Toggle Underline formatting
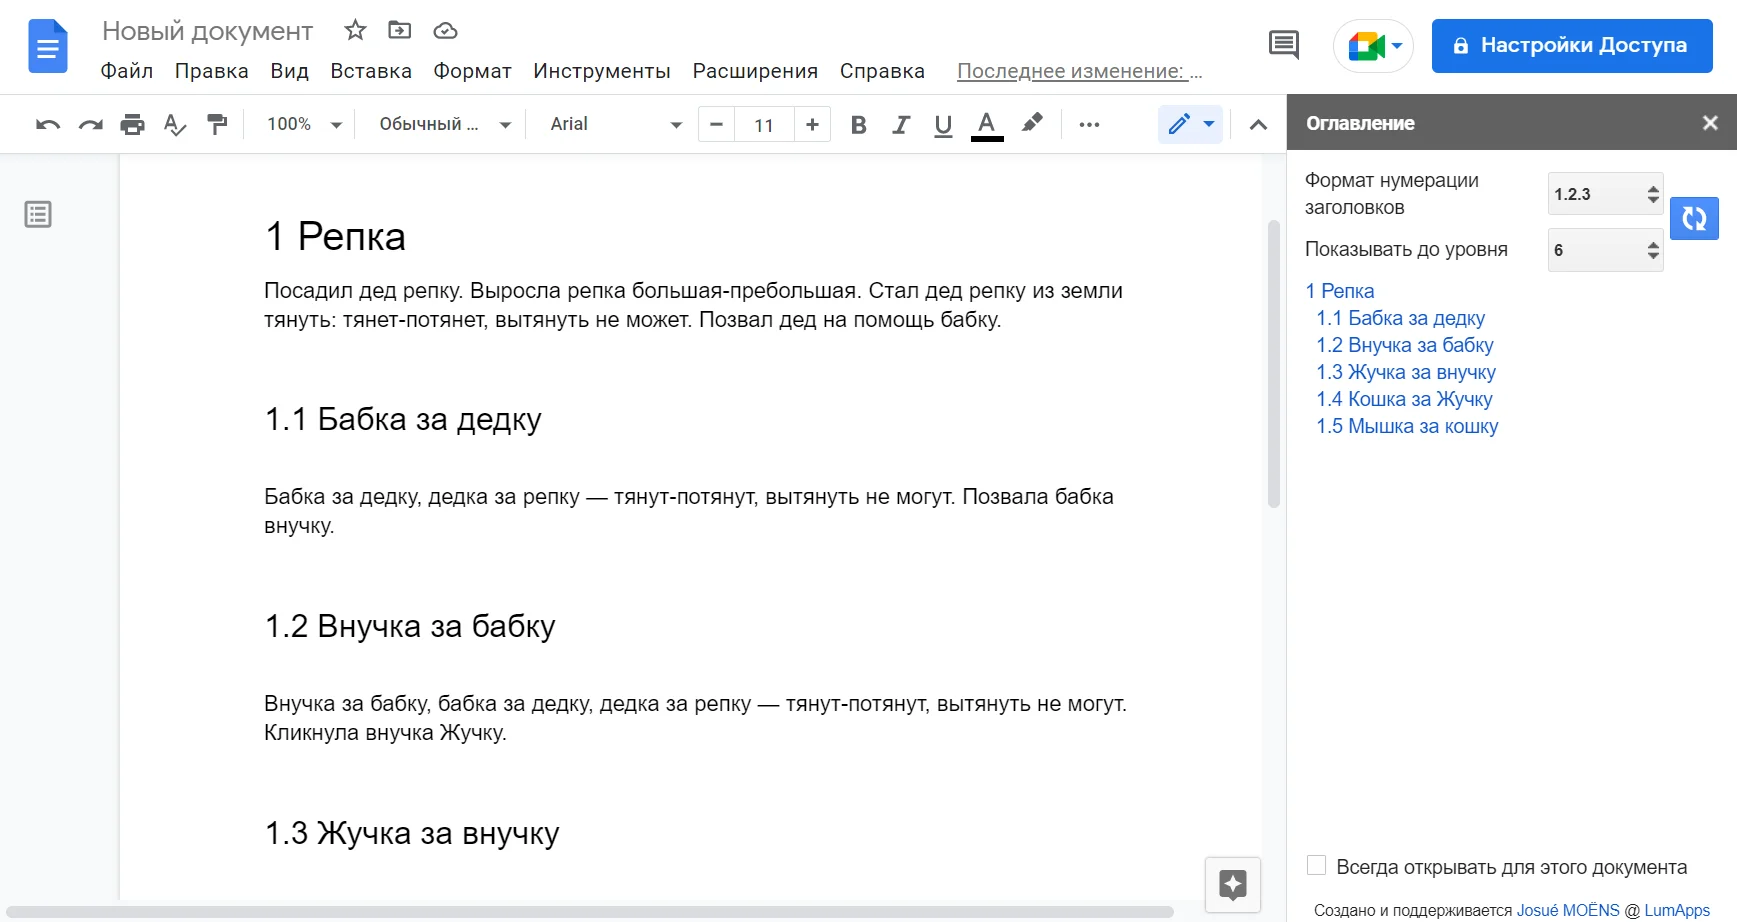Screen dimensions: 1737x922 943,125
